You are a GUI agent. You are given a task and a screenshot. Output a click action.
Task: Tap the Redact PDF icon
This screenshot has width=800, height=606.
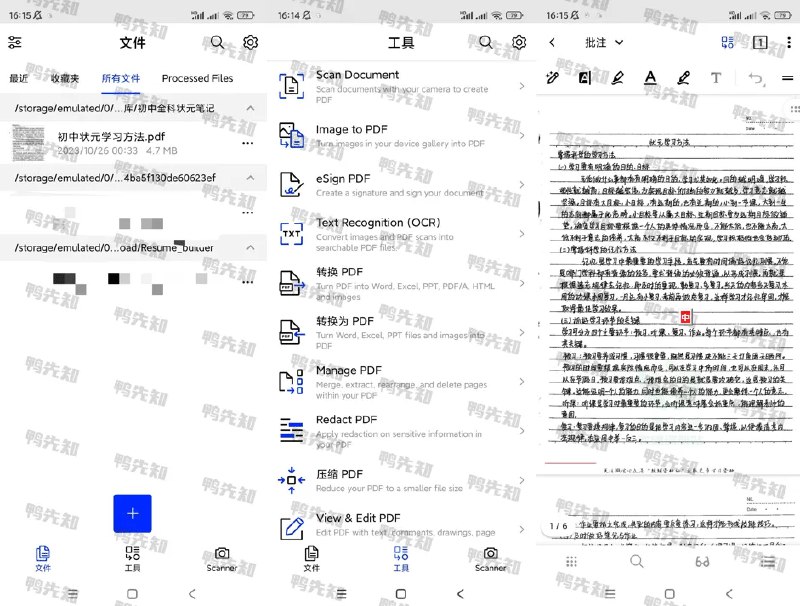click(291, 431)
